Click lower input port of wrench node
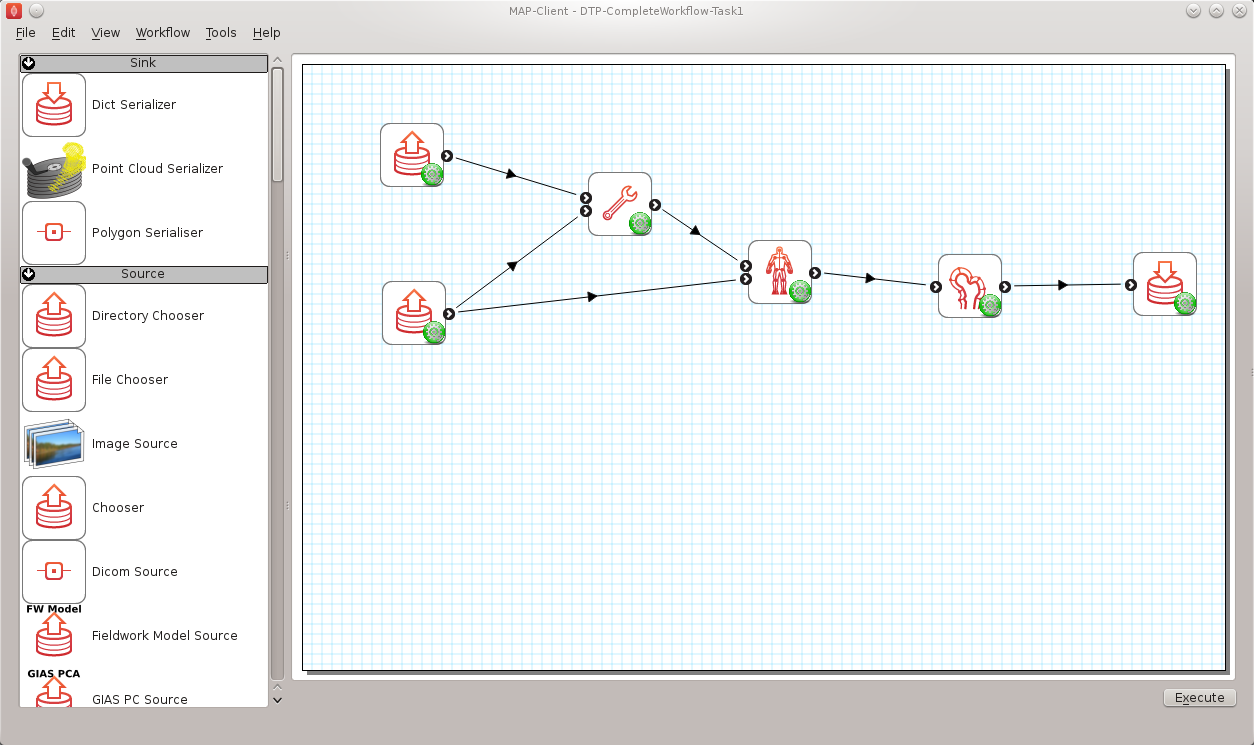 [586, 211]
